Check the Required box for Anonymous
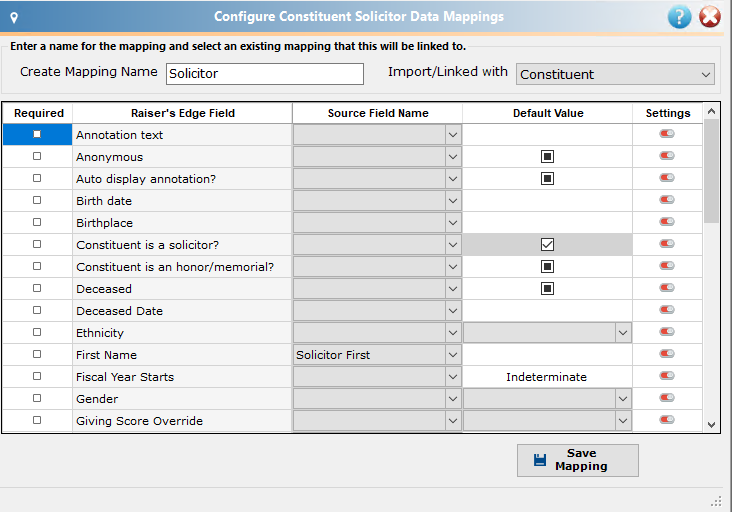This screenshot has height=512, width=732. coord(37,156)
